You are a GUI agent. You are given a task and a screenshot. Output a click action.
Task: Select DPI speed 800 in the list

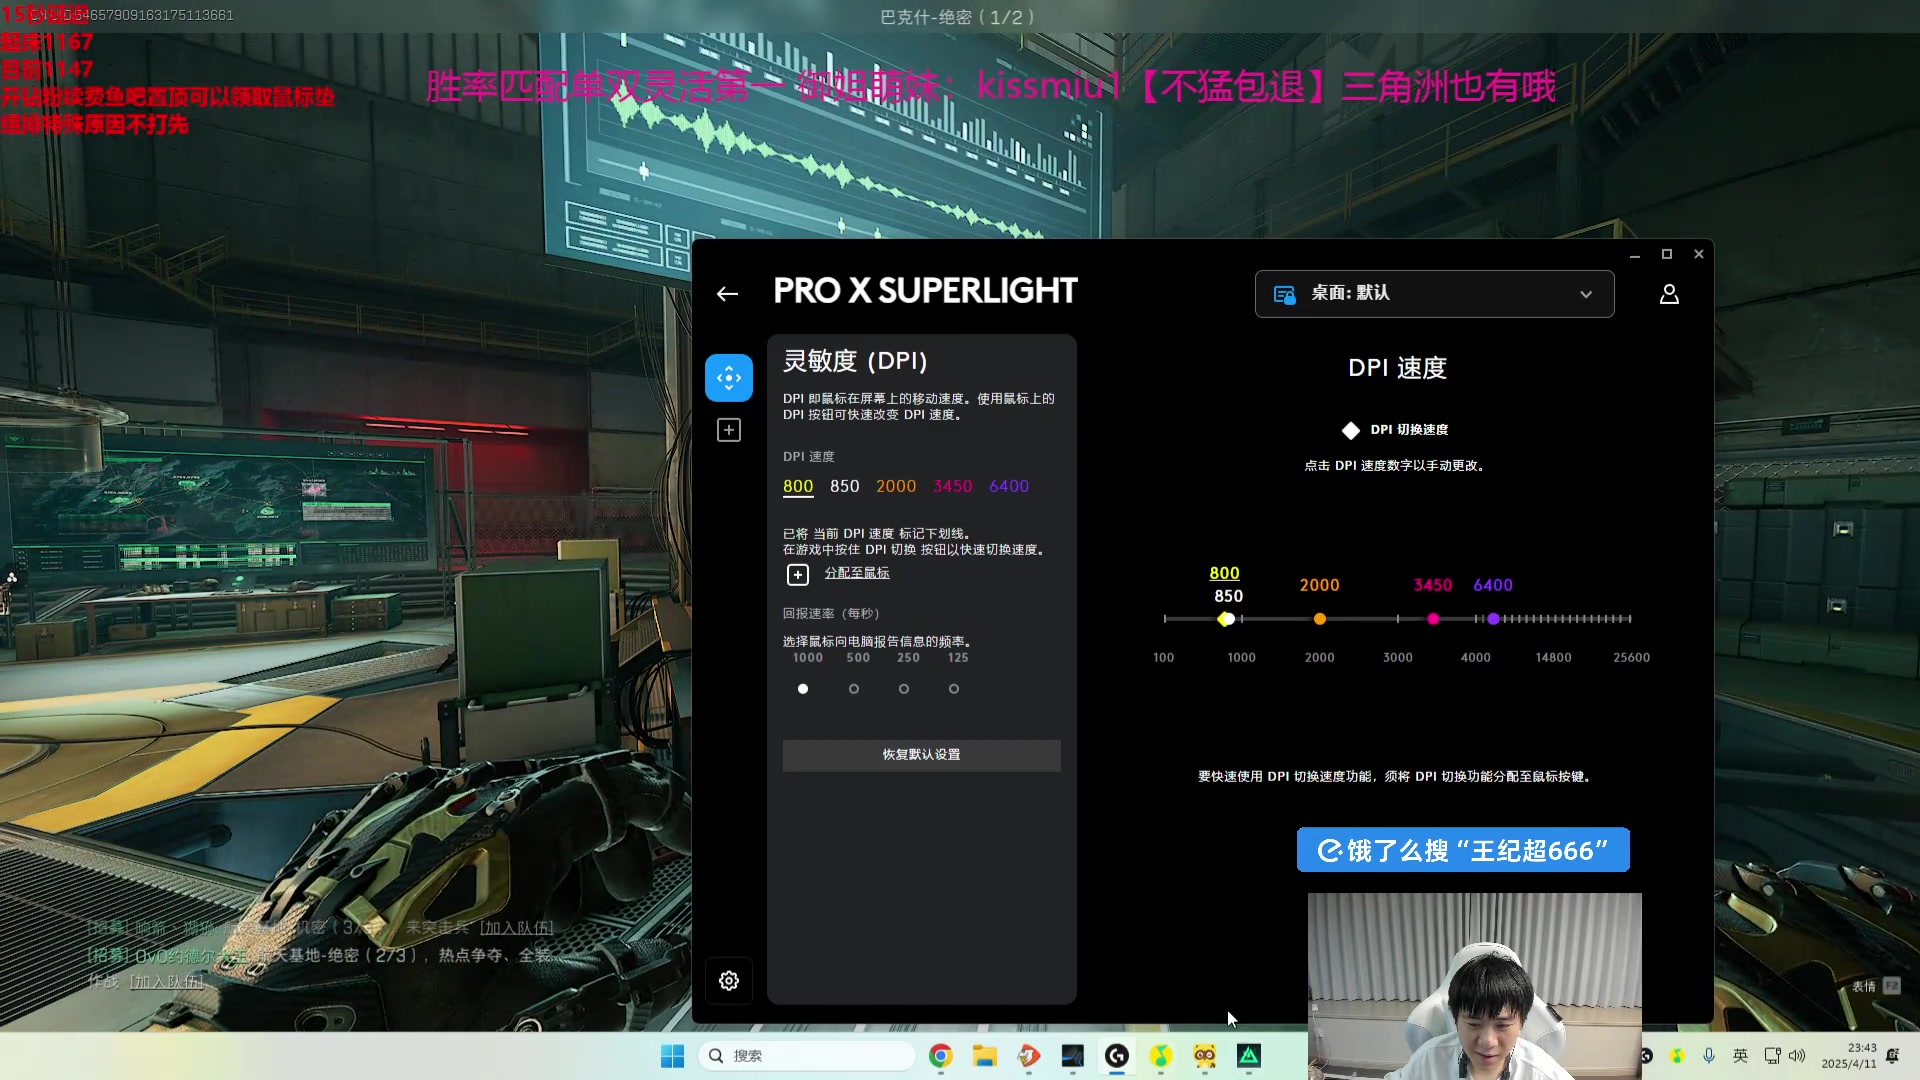tap(798, 486)
